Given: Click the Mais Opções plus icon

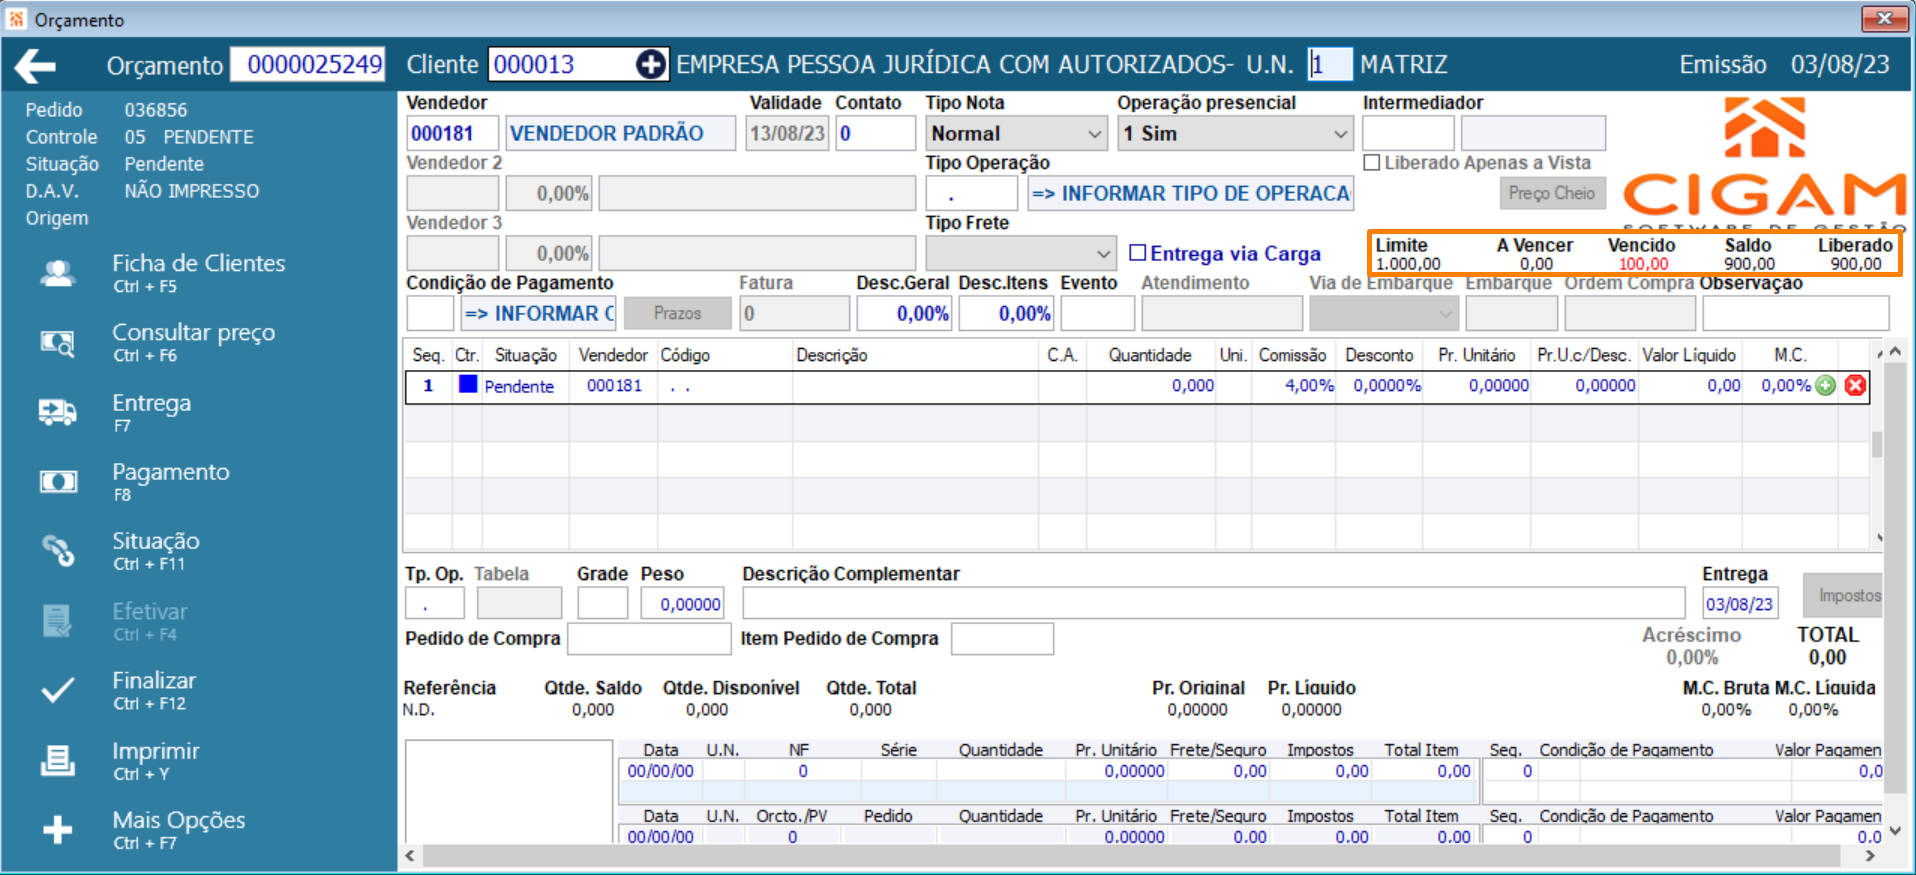Looking at the screenshot, I should pyautogui.click(x=58, y=829).
